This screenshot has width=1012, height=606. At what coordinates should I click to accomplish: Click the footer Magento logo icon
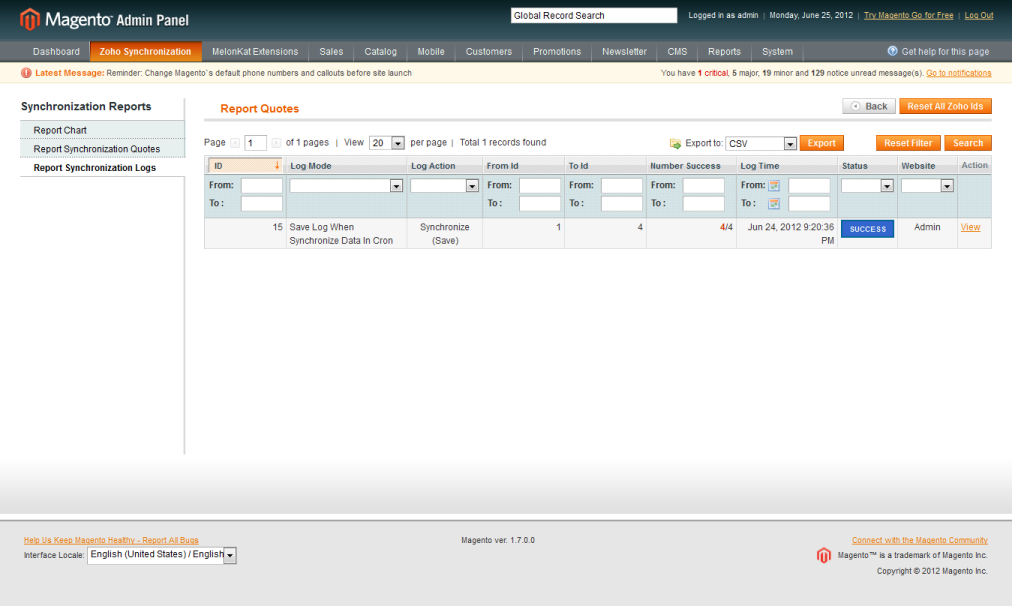point(824,555)
